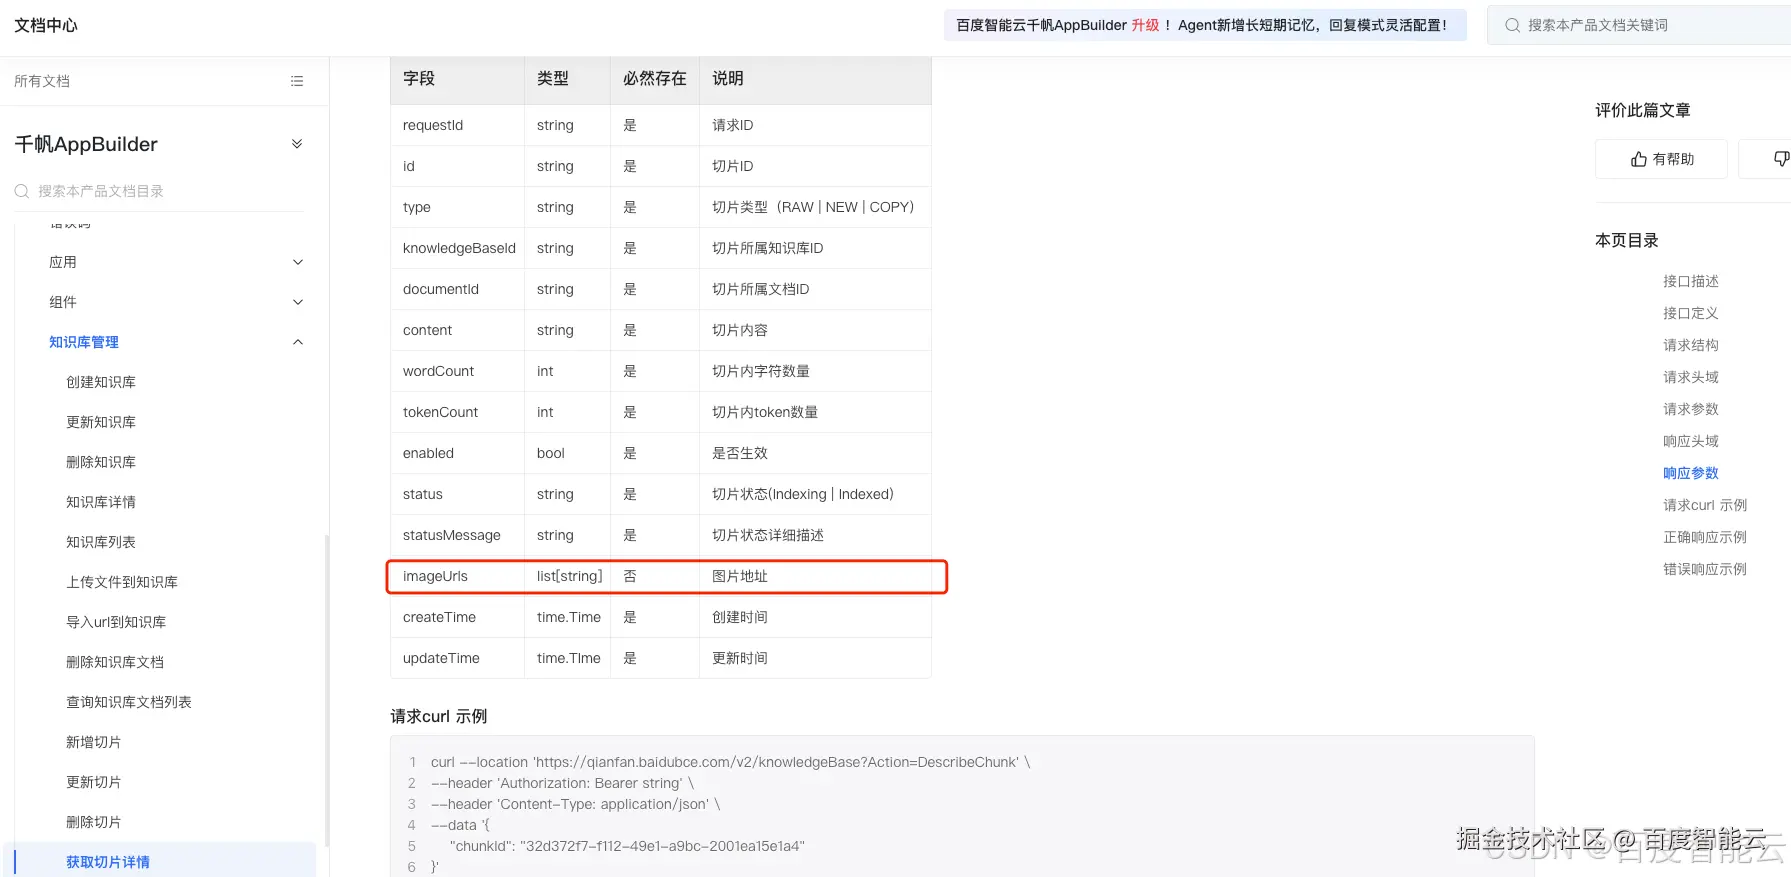The height and width of the screenshot is (877, 1791).
Task: Open the 导入url到知识库 page
Action: (x=116, y=622)
